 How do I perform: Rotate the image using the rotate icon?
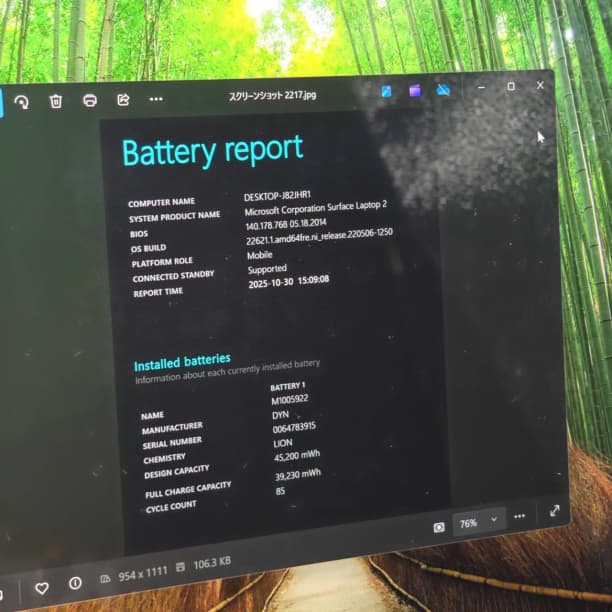point(21,102)
